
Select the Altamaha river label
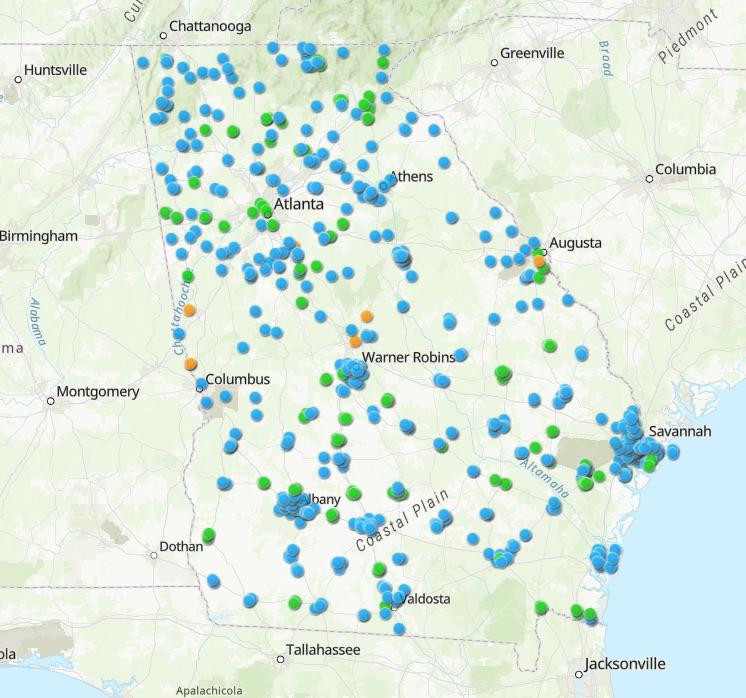click(544, 478)
